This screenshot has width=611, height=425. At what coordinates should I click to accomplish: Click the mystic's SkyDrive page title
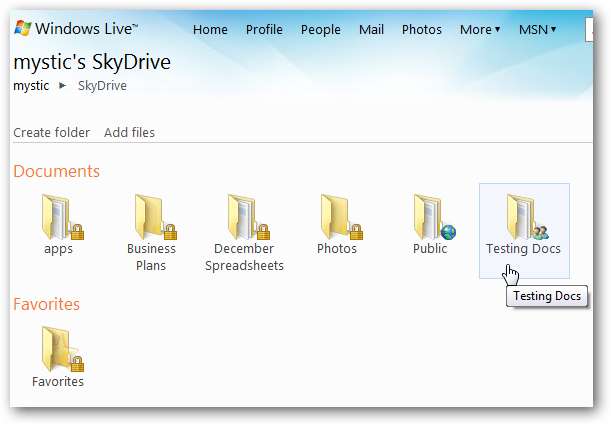click(92, 62)
